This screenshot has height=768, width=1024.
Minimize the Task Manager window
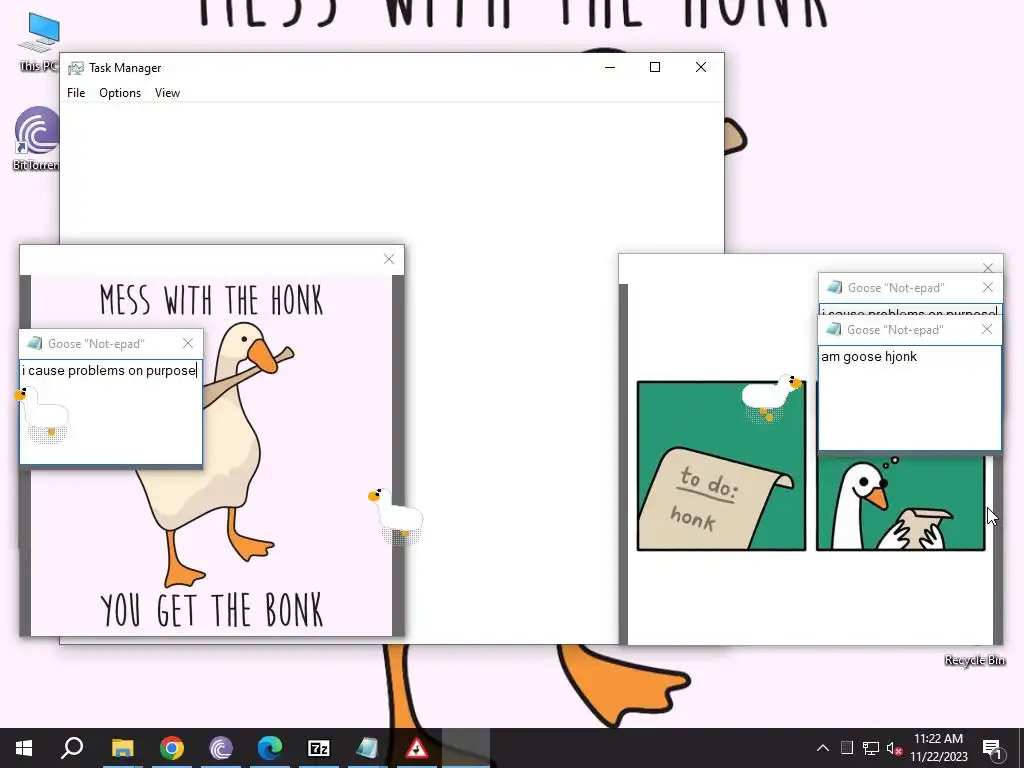click(x=610, y=67)
